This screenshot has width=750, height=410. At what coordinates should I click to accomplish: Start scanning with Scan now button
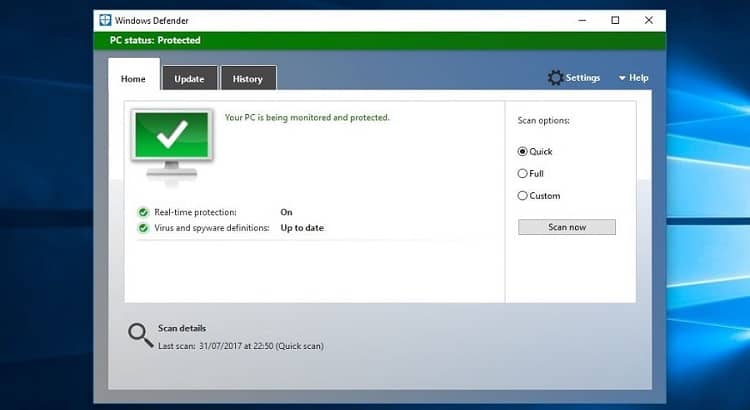[x=567, y=227]
